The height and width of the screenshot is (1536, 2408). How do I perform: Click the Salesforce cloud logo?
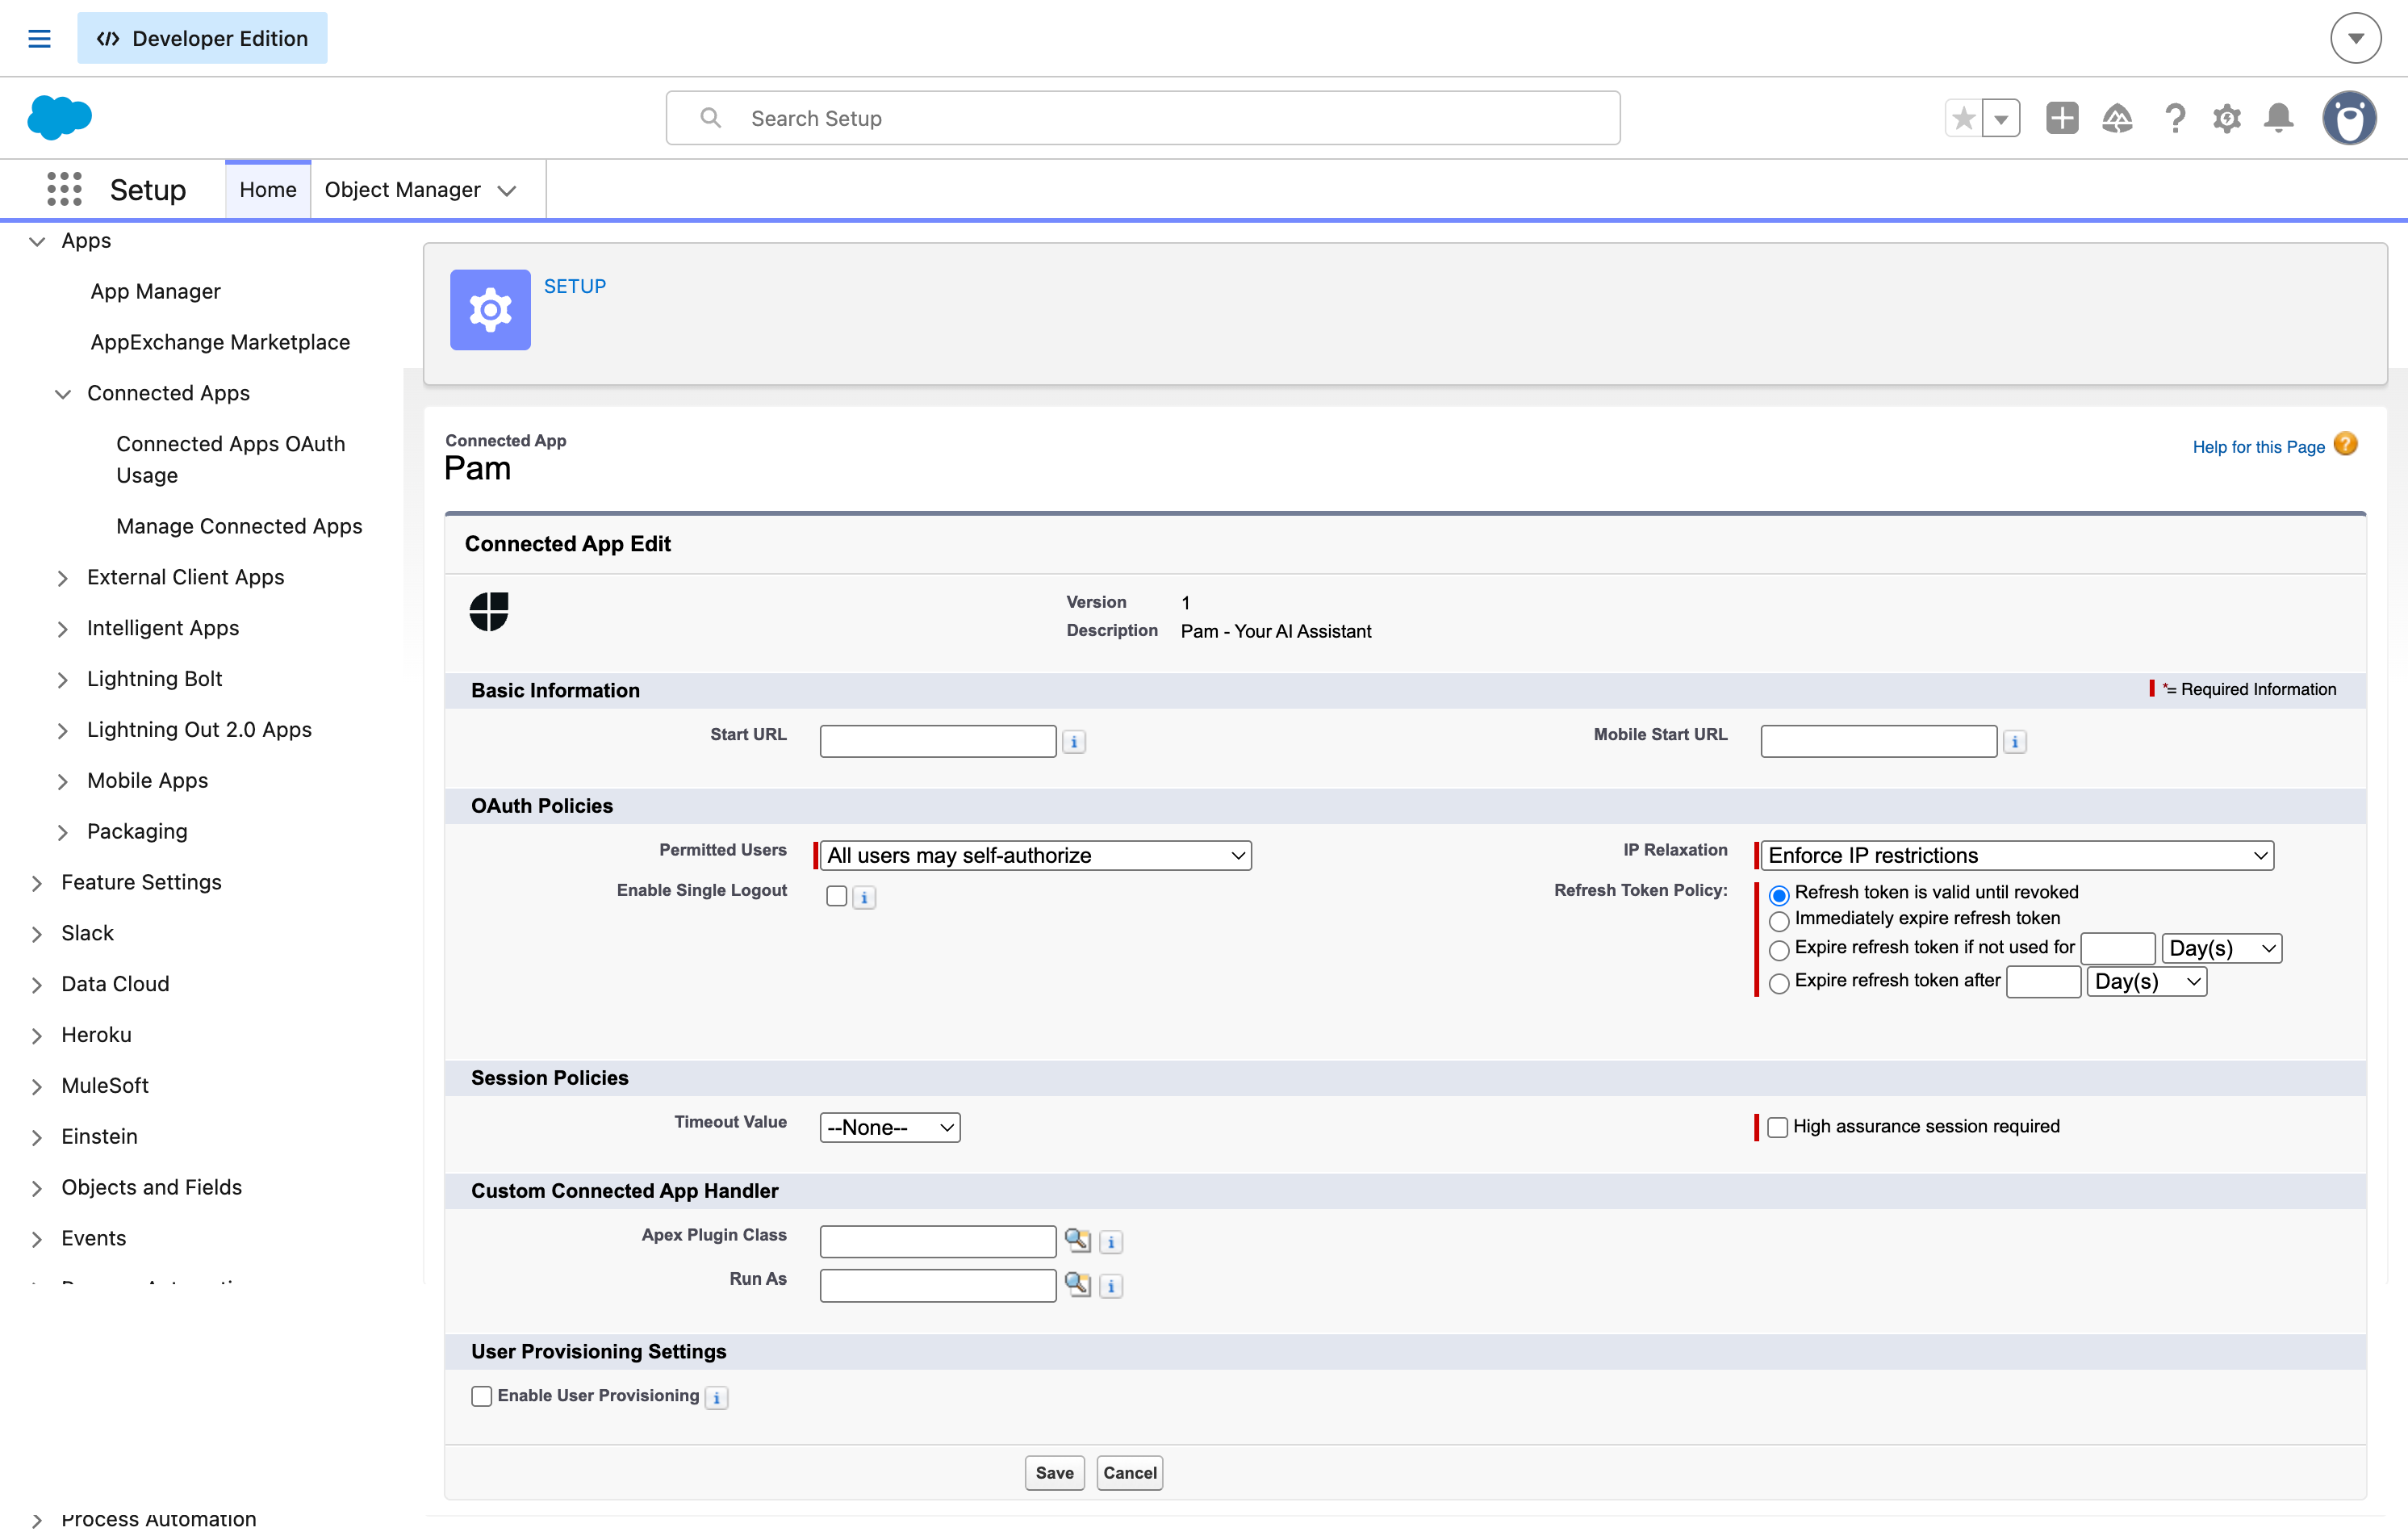(60, 118)
